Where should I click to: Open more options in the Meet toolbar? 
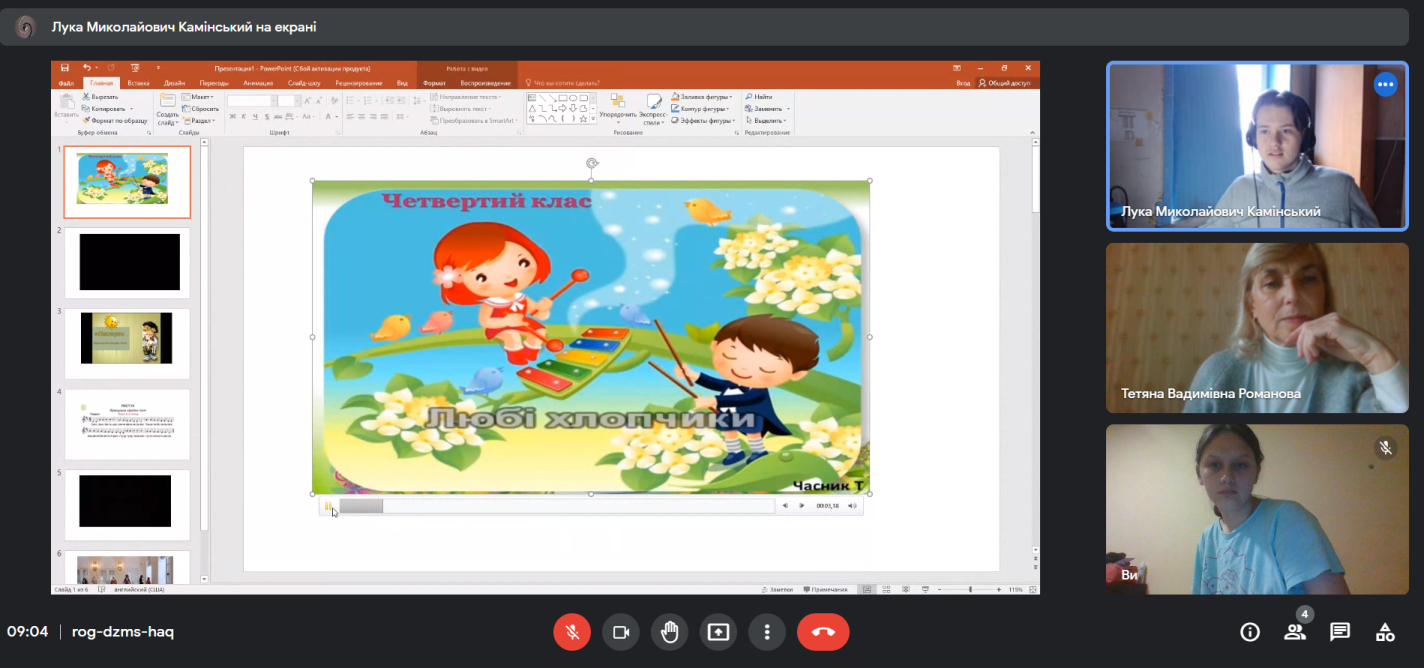coord(767,632)
